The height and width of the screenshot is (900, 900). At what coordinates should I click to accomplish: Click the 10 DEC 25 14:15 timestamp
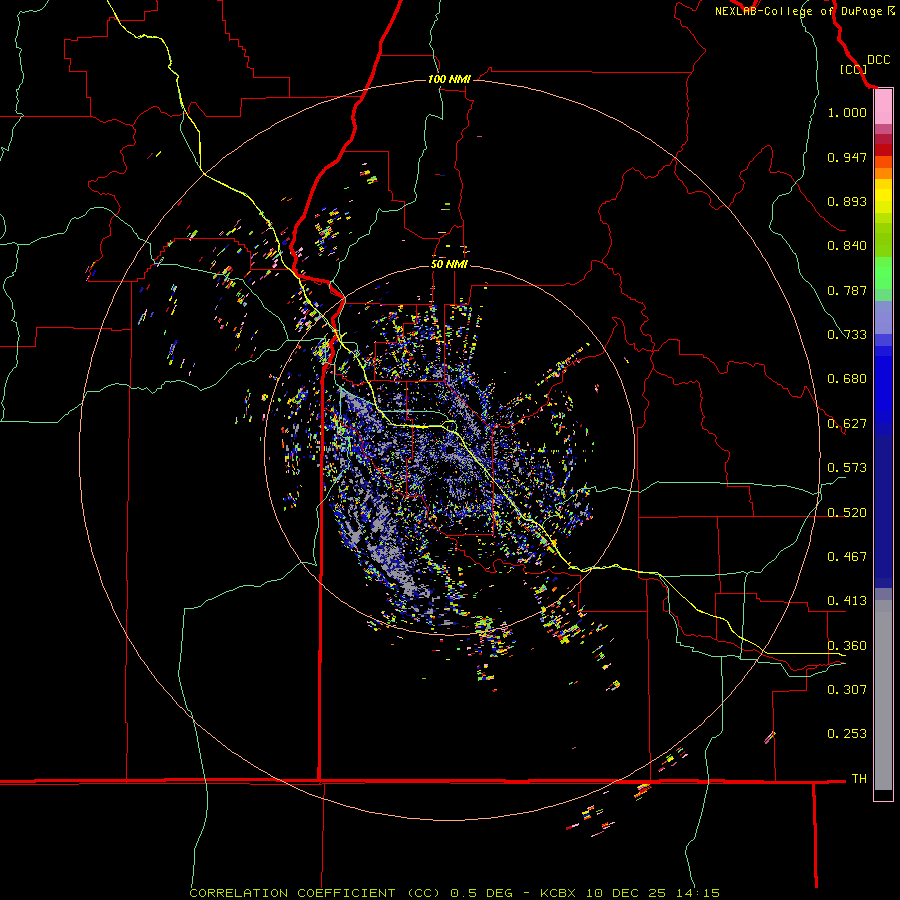(653, 893)
